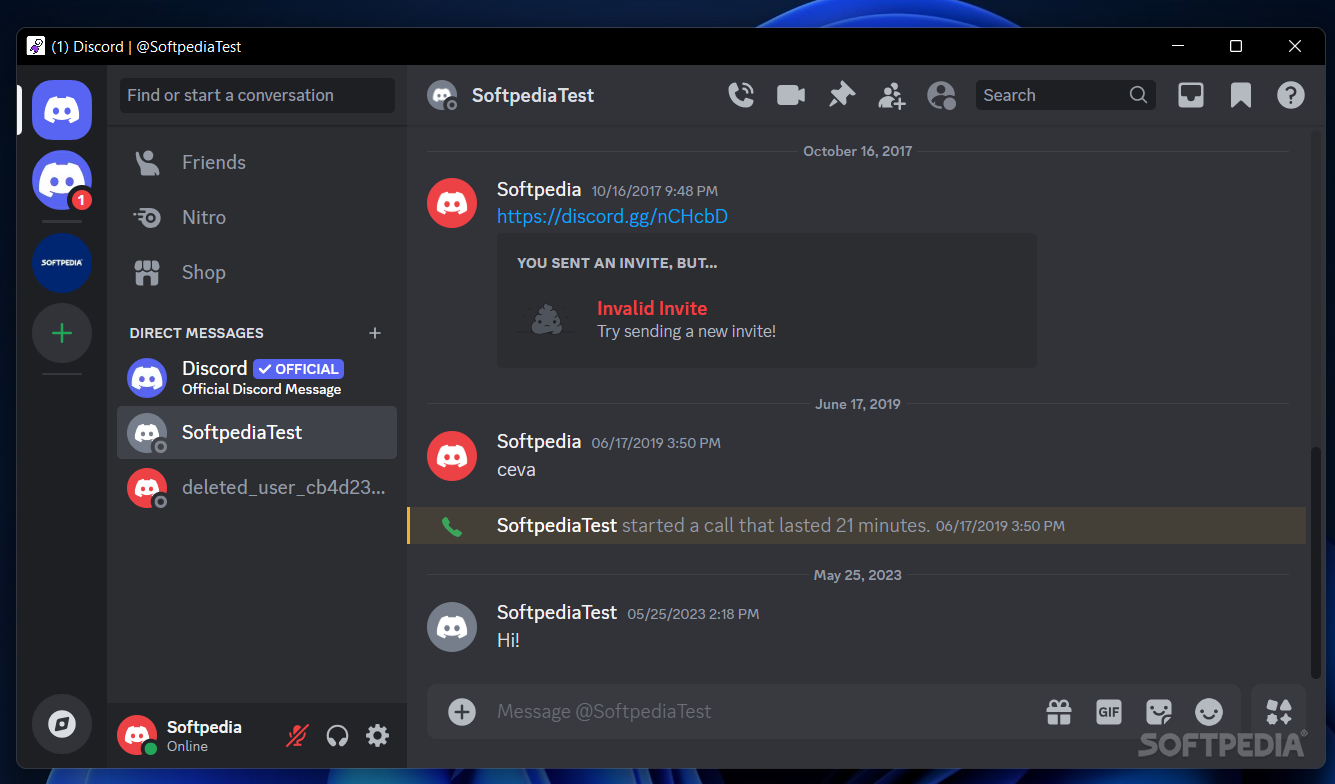Screen dimensions: 1335x784
Task: Open User Settings gear
Action: coord(377,736)
